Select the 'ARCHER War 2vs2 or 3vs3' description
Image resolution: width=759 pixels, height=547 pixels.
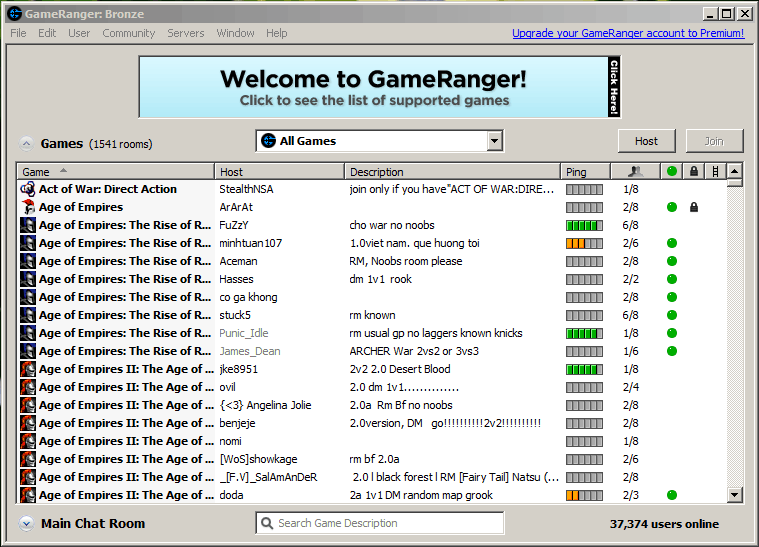click(x=414, y=351)
